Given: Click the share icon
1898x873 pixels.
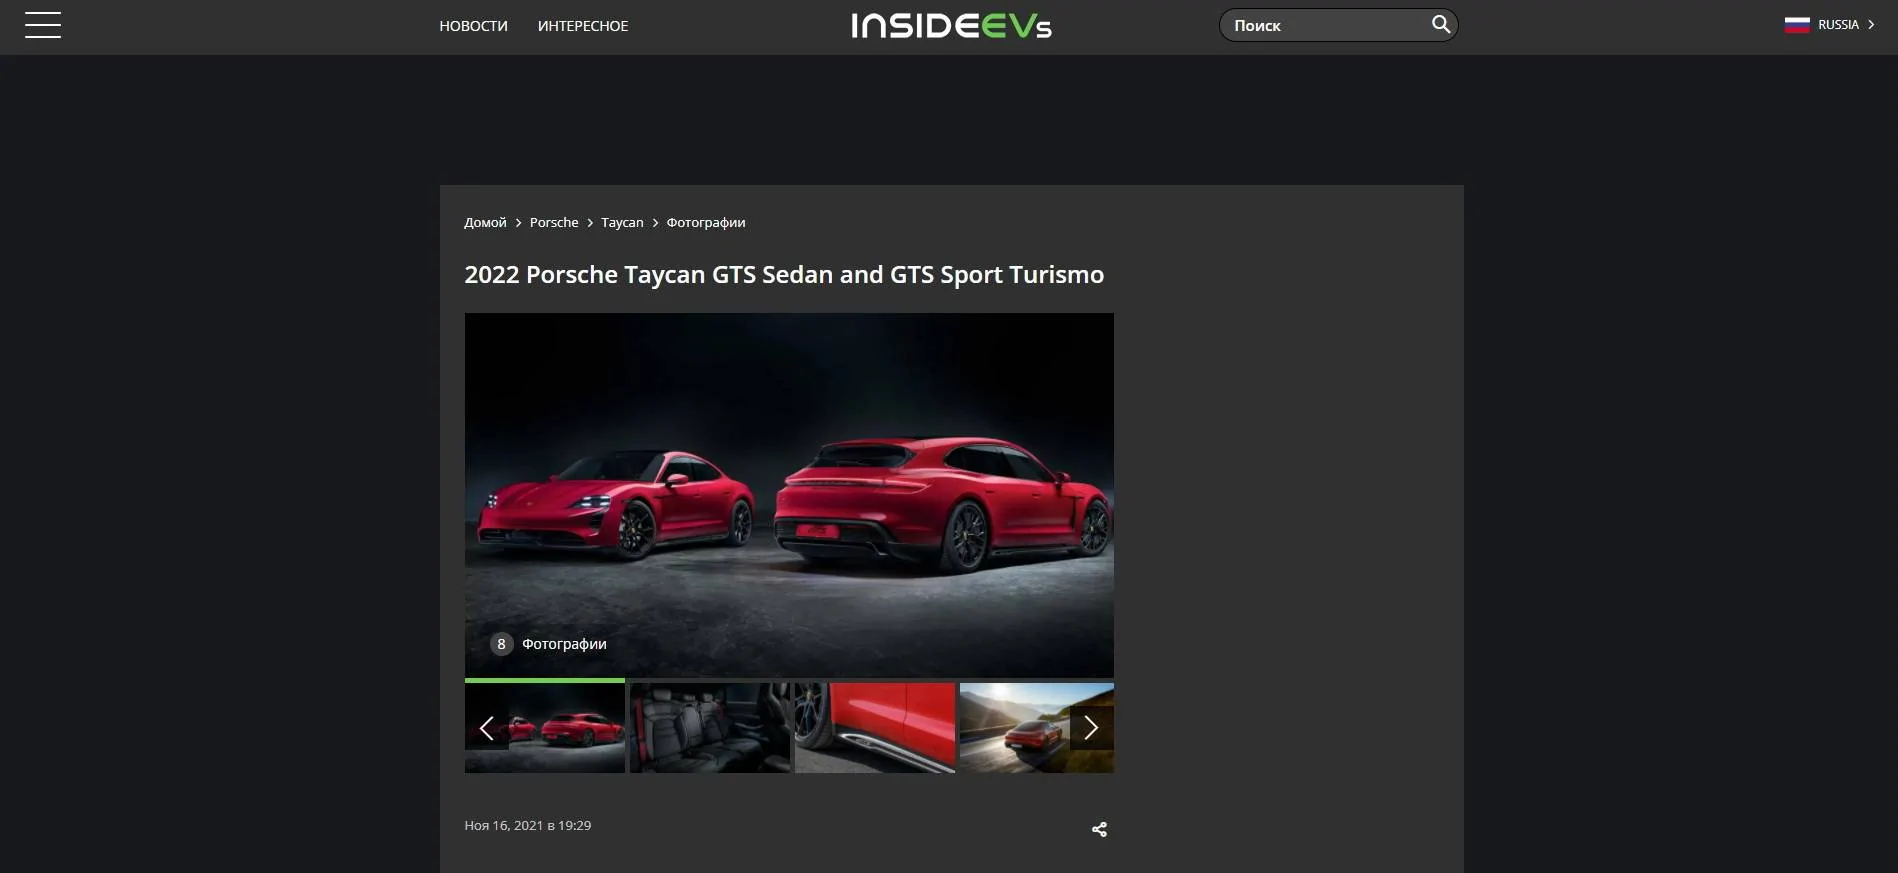Looking at the screenshot, I should point(1099,829).
